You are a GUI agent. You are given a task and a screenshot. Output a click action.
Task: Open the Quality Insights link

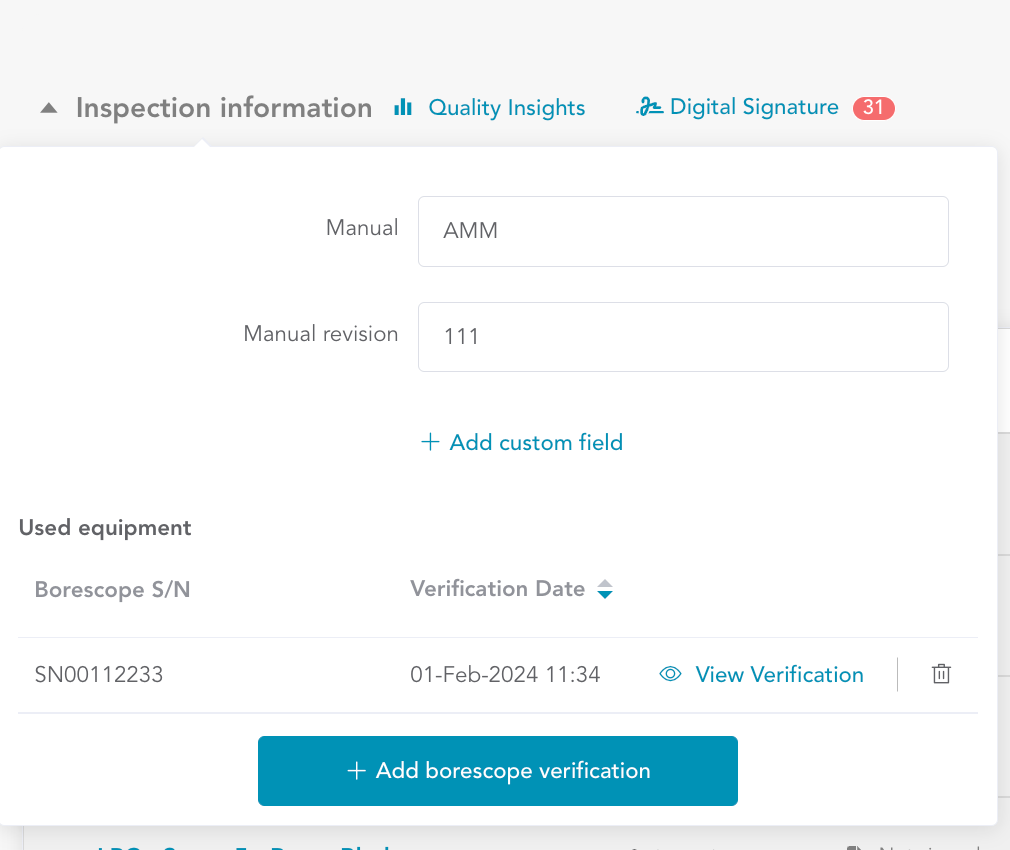point(506,108)
